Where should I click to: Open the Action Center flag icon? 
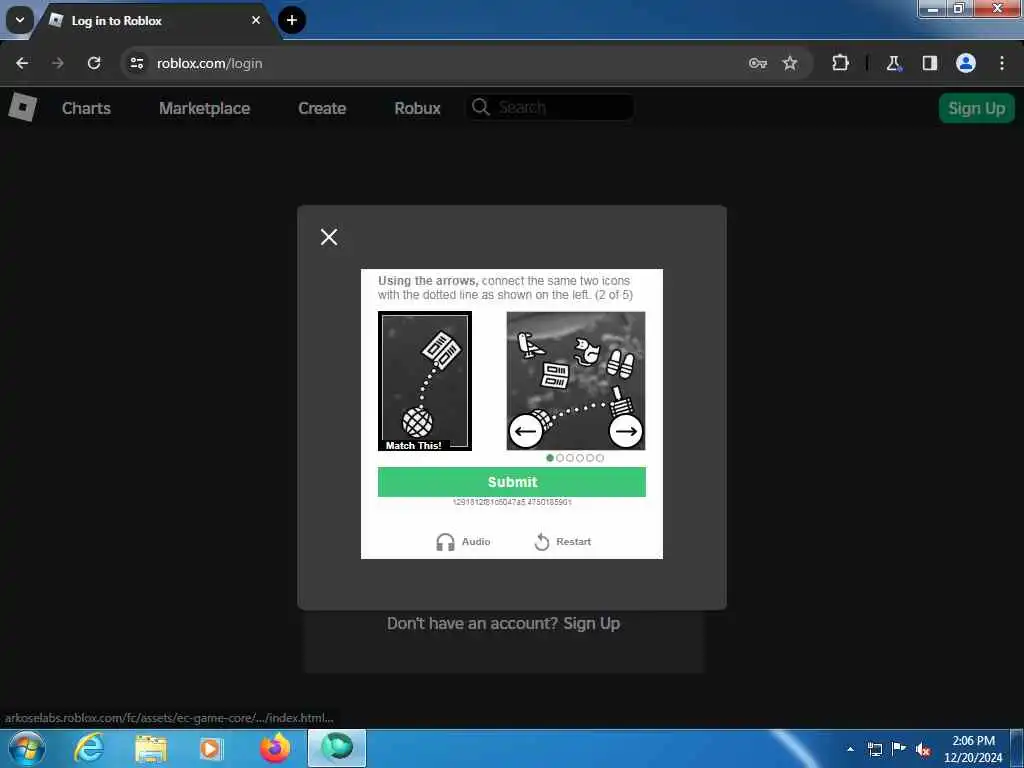[x=899, y=748]
